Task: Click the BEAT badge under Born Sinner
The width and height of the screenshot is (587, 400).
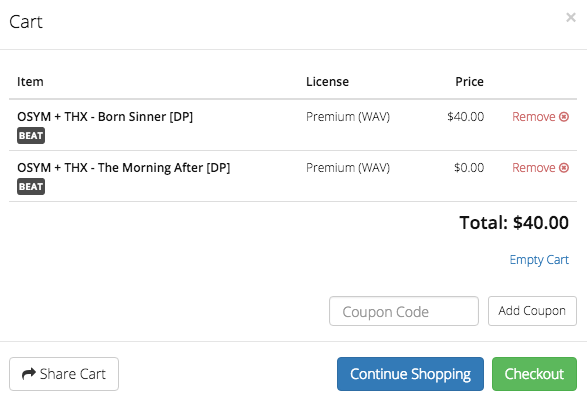Action: click(31, 136)
